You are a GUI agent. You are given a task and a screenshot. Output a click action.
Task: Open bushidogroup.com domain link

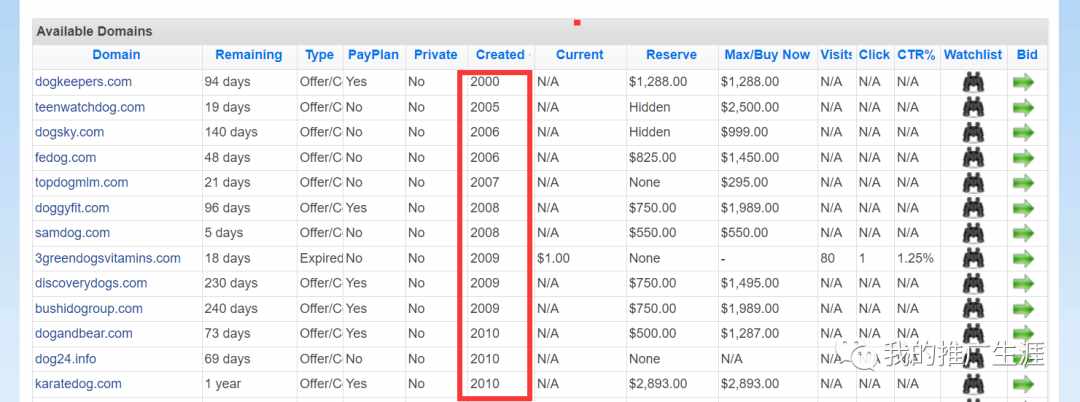click(89, 308)
